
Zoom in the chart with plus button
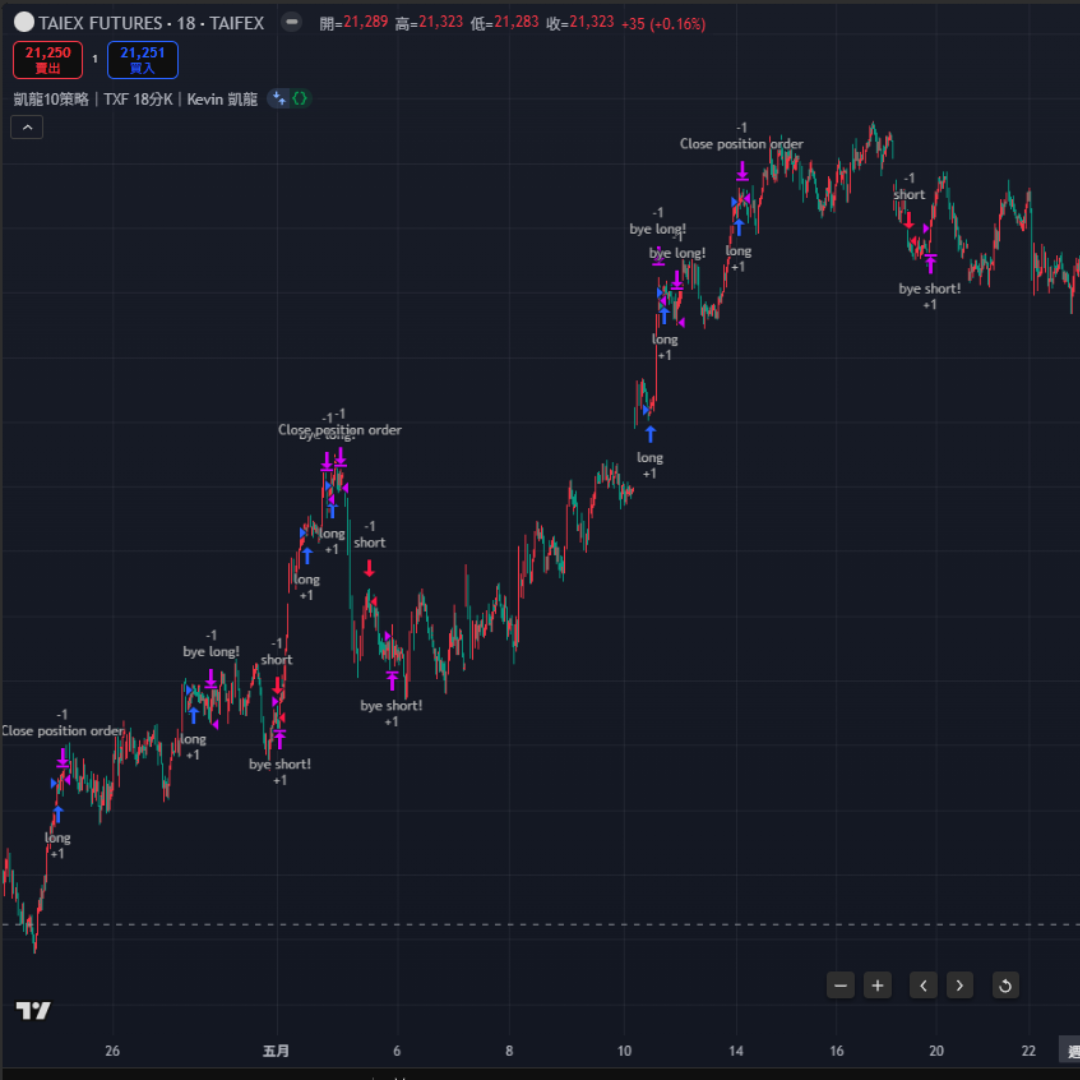(x=878, y=985)
